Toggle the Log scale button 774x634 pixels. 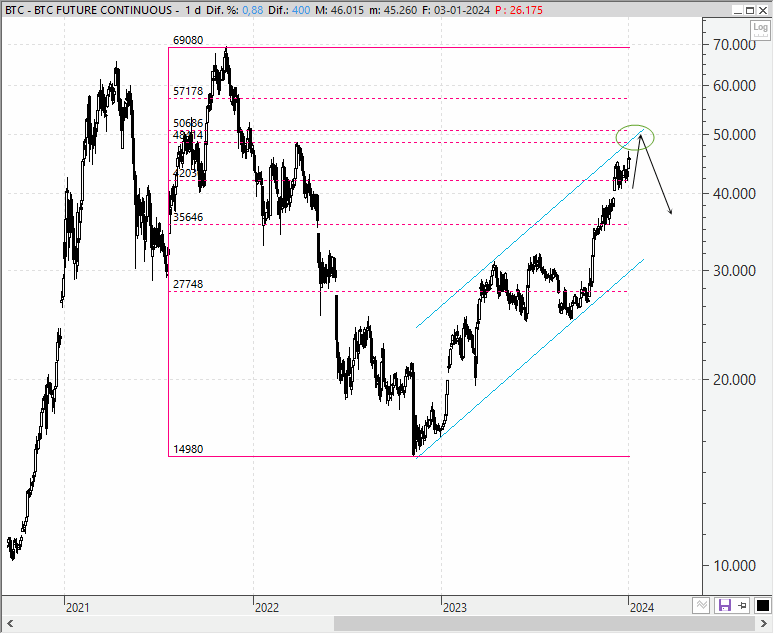point(760,29)
